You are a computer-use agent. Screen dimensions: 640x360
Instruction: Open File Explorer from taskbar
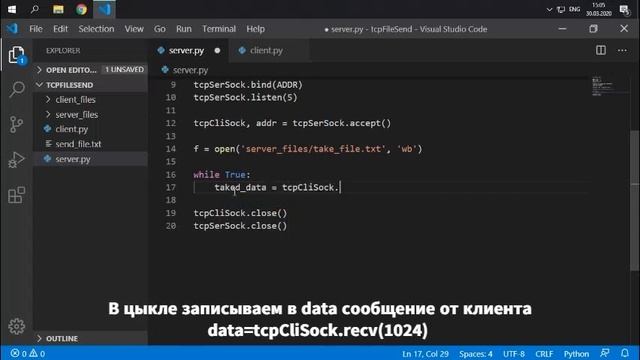58,9
